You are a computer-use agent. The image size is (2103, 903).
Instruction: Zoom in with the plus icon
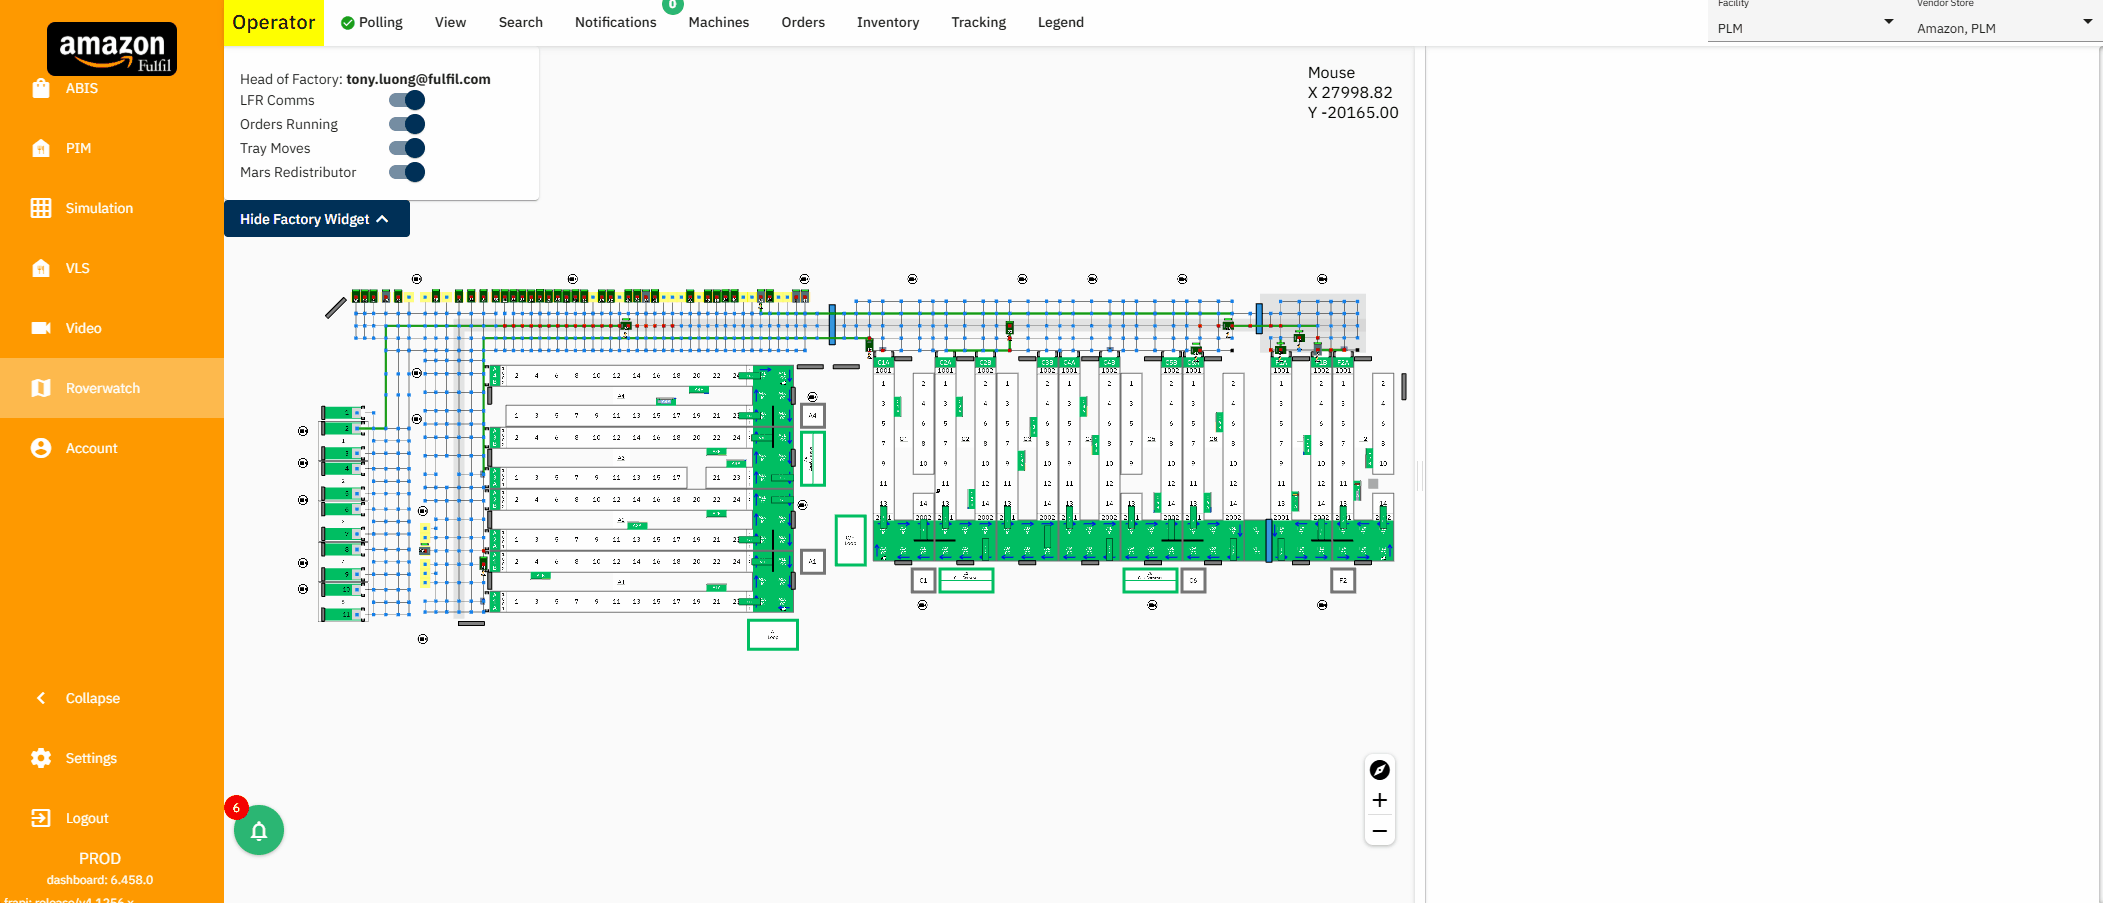tap(1379, 800)
